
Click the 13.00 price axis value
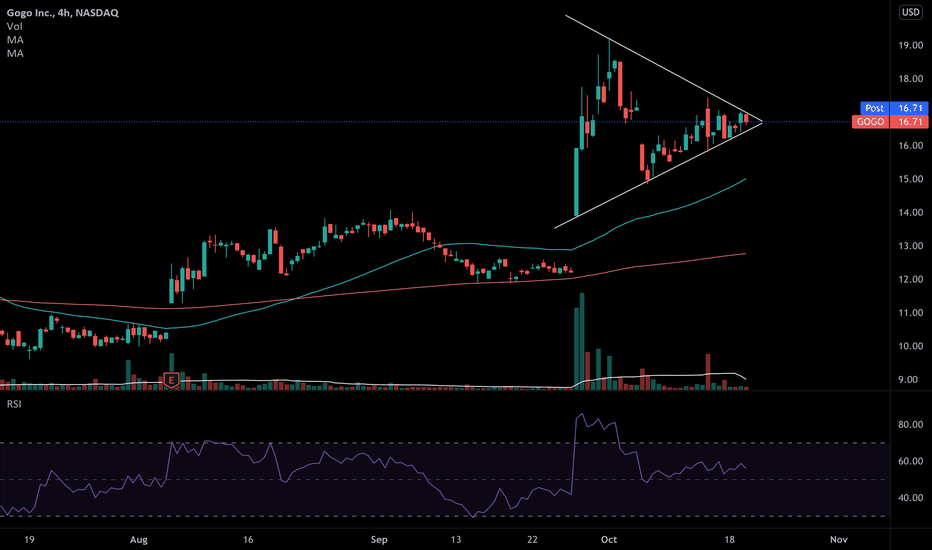point(911,246)
